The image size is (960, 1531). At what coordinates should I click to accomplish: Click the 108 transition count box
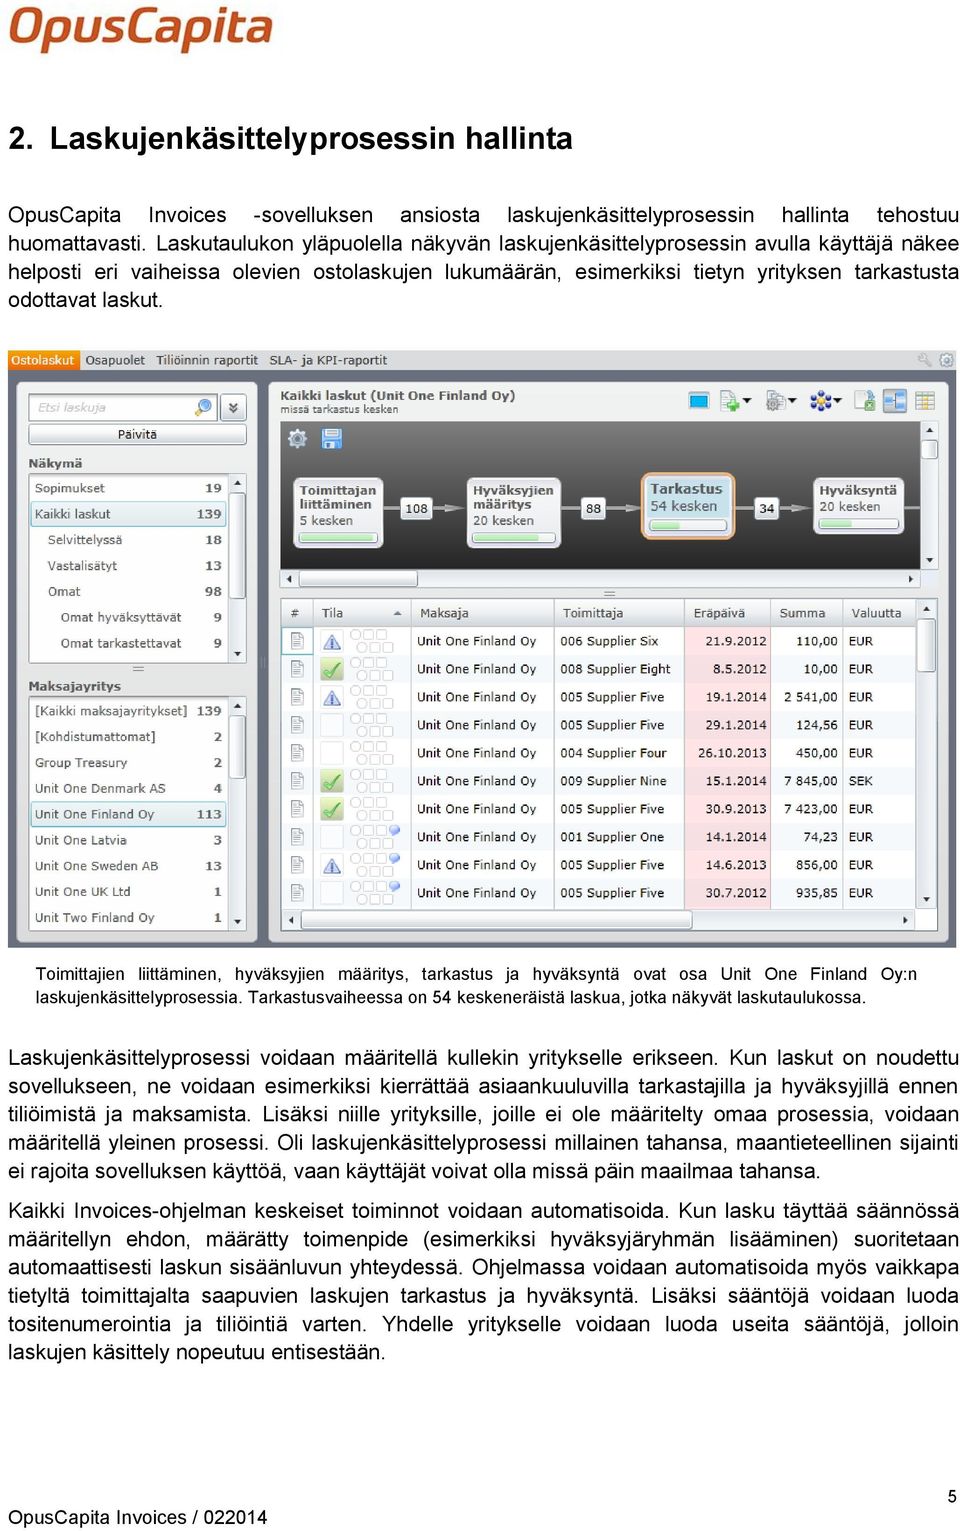(x=416, y=508)
